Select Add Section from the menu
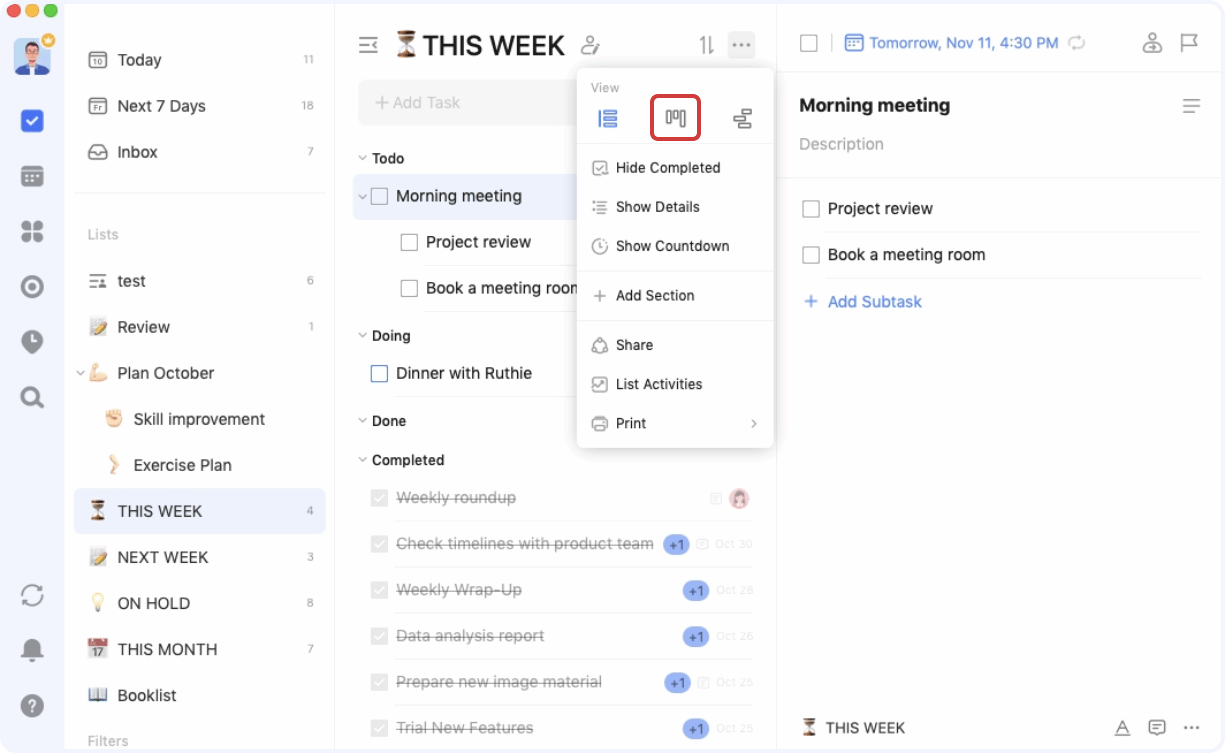The width and height of the screenshot is (1225, 753). pos(656,295)
